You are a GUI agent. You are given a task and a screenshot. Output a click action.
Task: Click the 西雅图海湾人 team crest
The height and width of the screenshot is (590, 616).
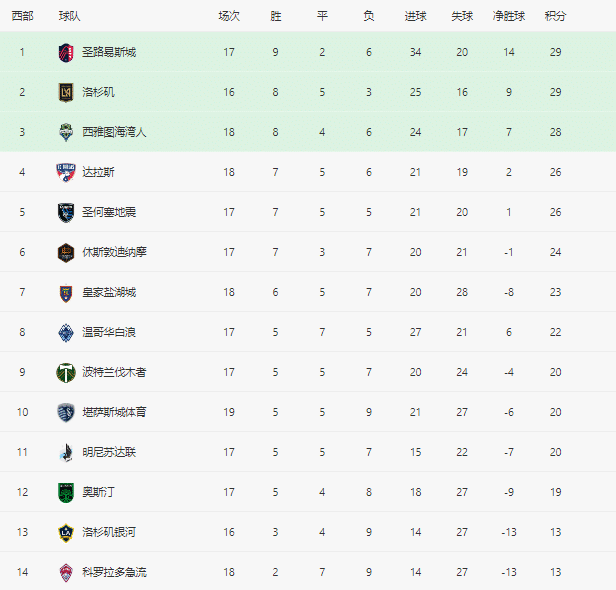tap(66, 132)
